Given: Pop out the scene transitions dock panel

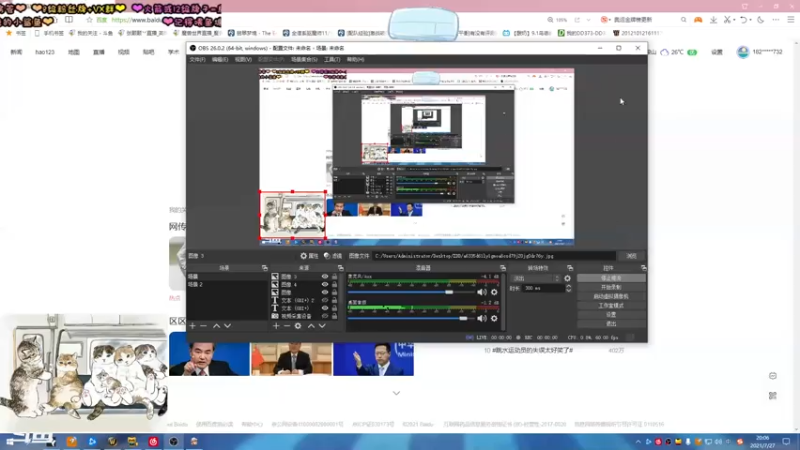Looking at the screenshot, I should [570, 268].
